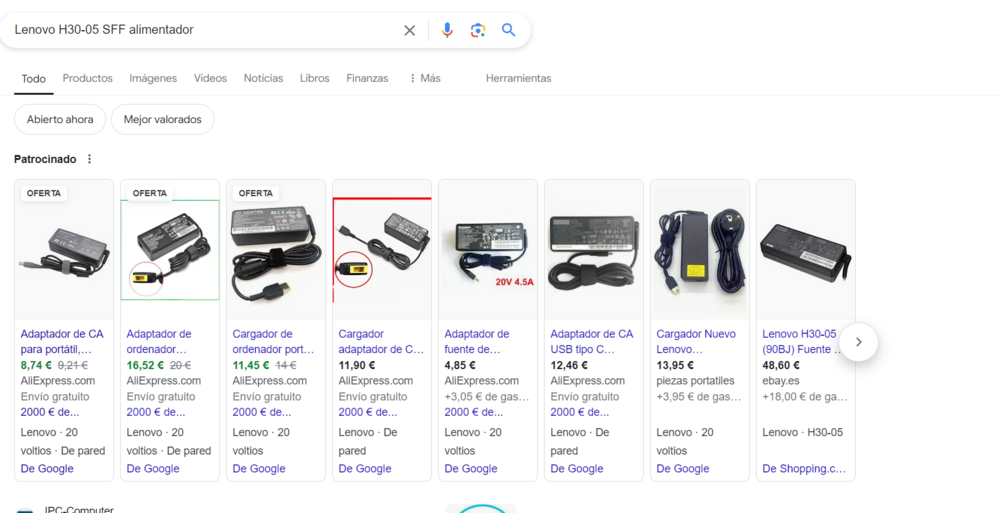Click the OFERTA badge on the 11,45 € item
1000x513 pixels.
256,193
